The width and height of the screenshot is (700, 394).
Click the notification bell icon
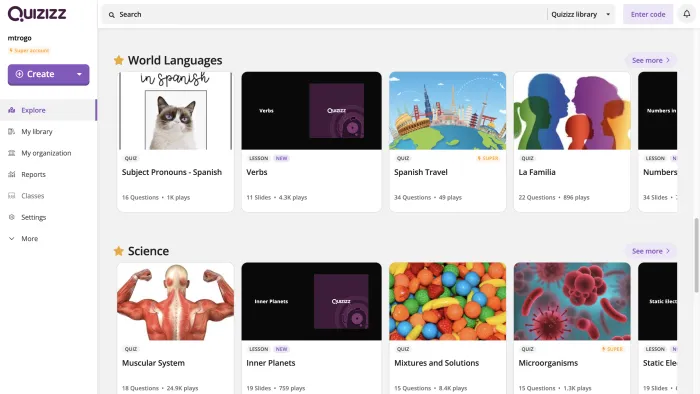[687, 14]
